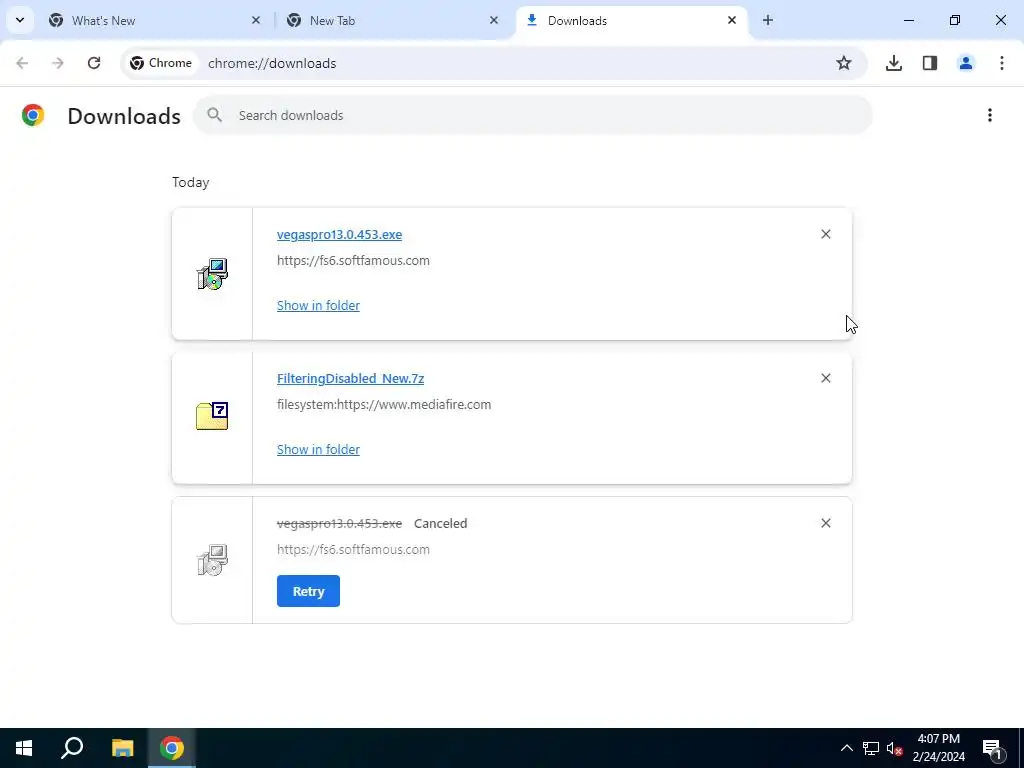Retry the canceled vegaspro download

click(x=308, y=591)
